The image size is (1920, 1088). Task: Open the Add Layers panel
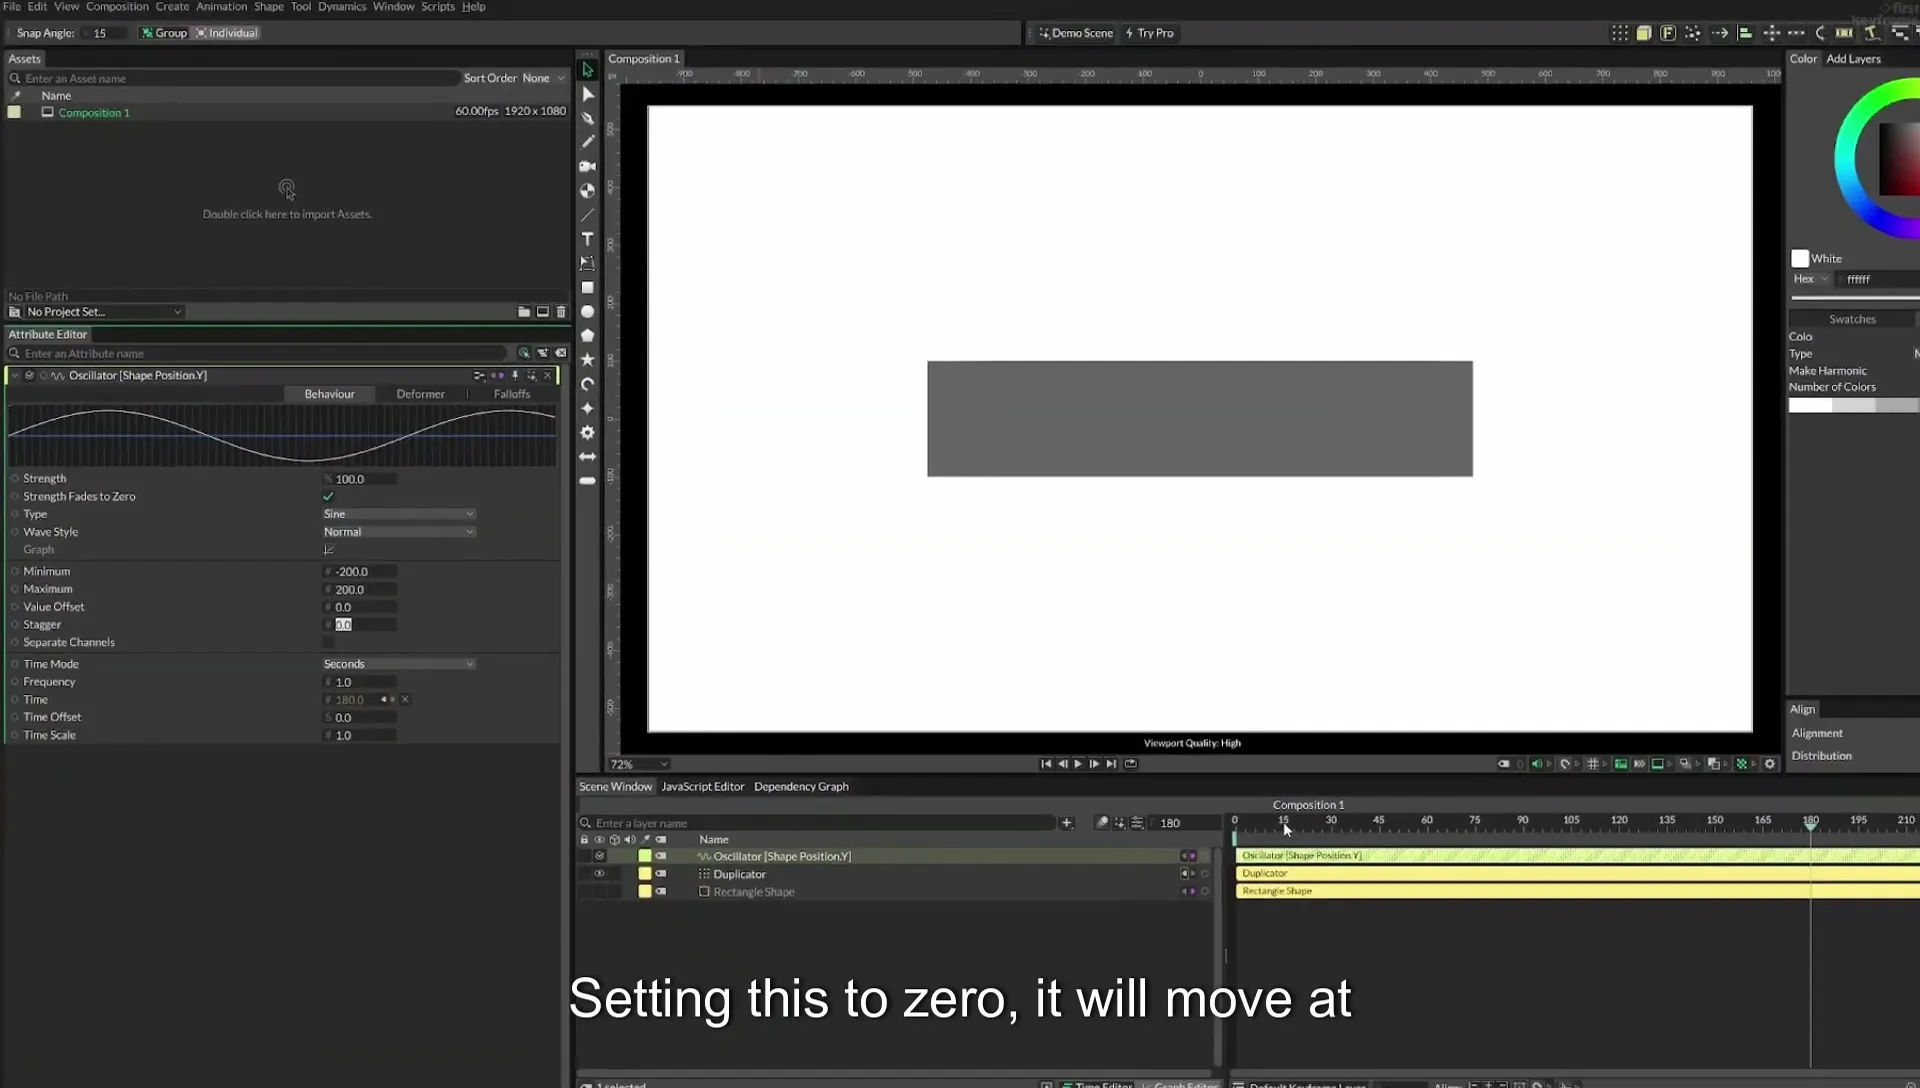(1853, 59)
